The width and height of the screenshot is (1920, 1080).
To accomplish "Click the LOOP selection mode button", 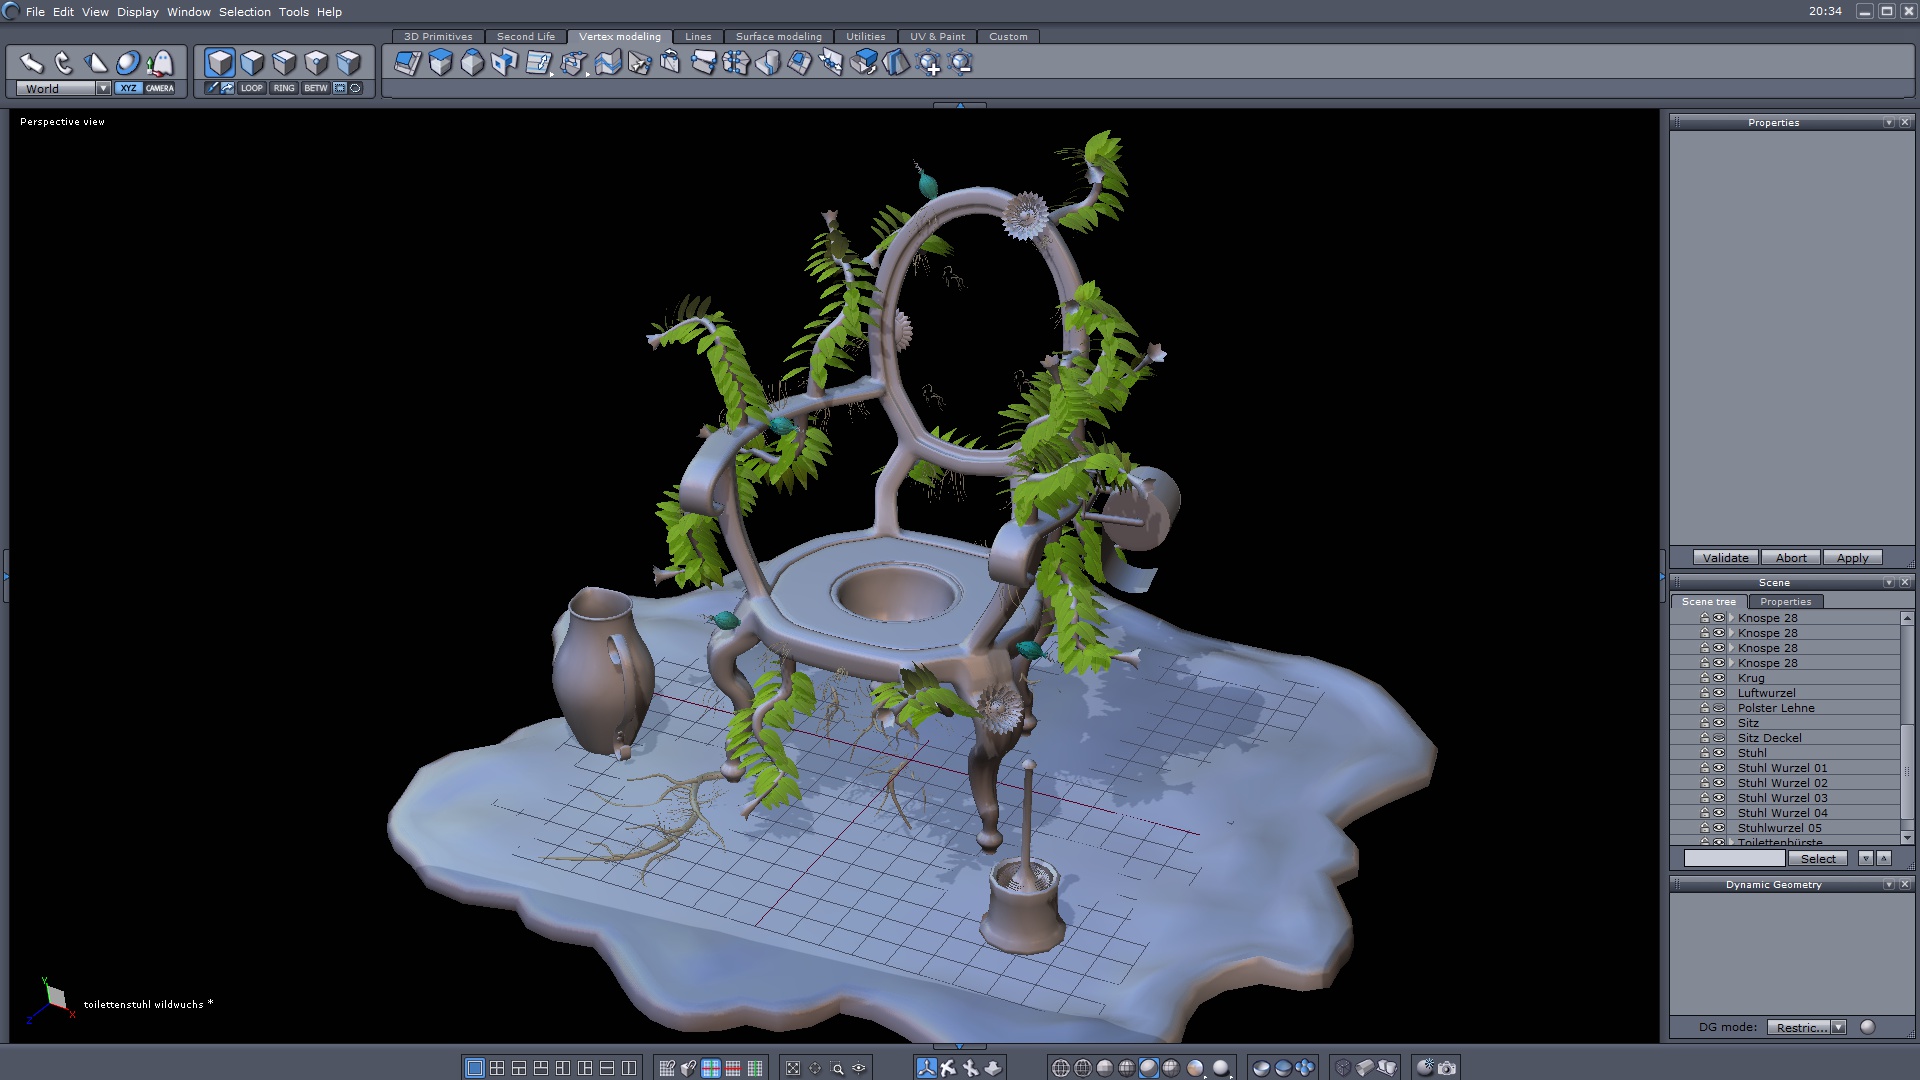I will coord(251,88).
